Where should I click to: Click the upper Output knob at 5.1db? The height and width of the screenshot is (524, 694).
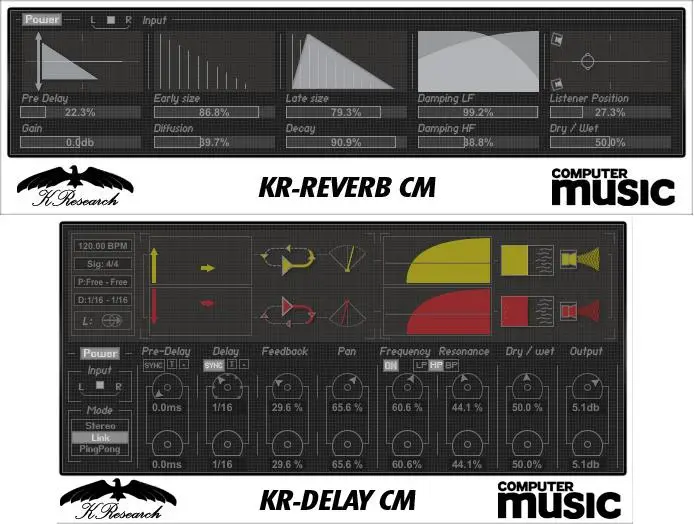587,387
